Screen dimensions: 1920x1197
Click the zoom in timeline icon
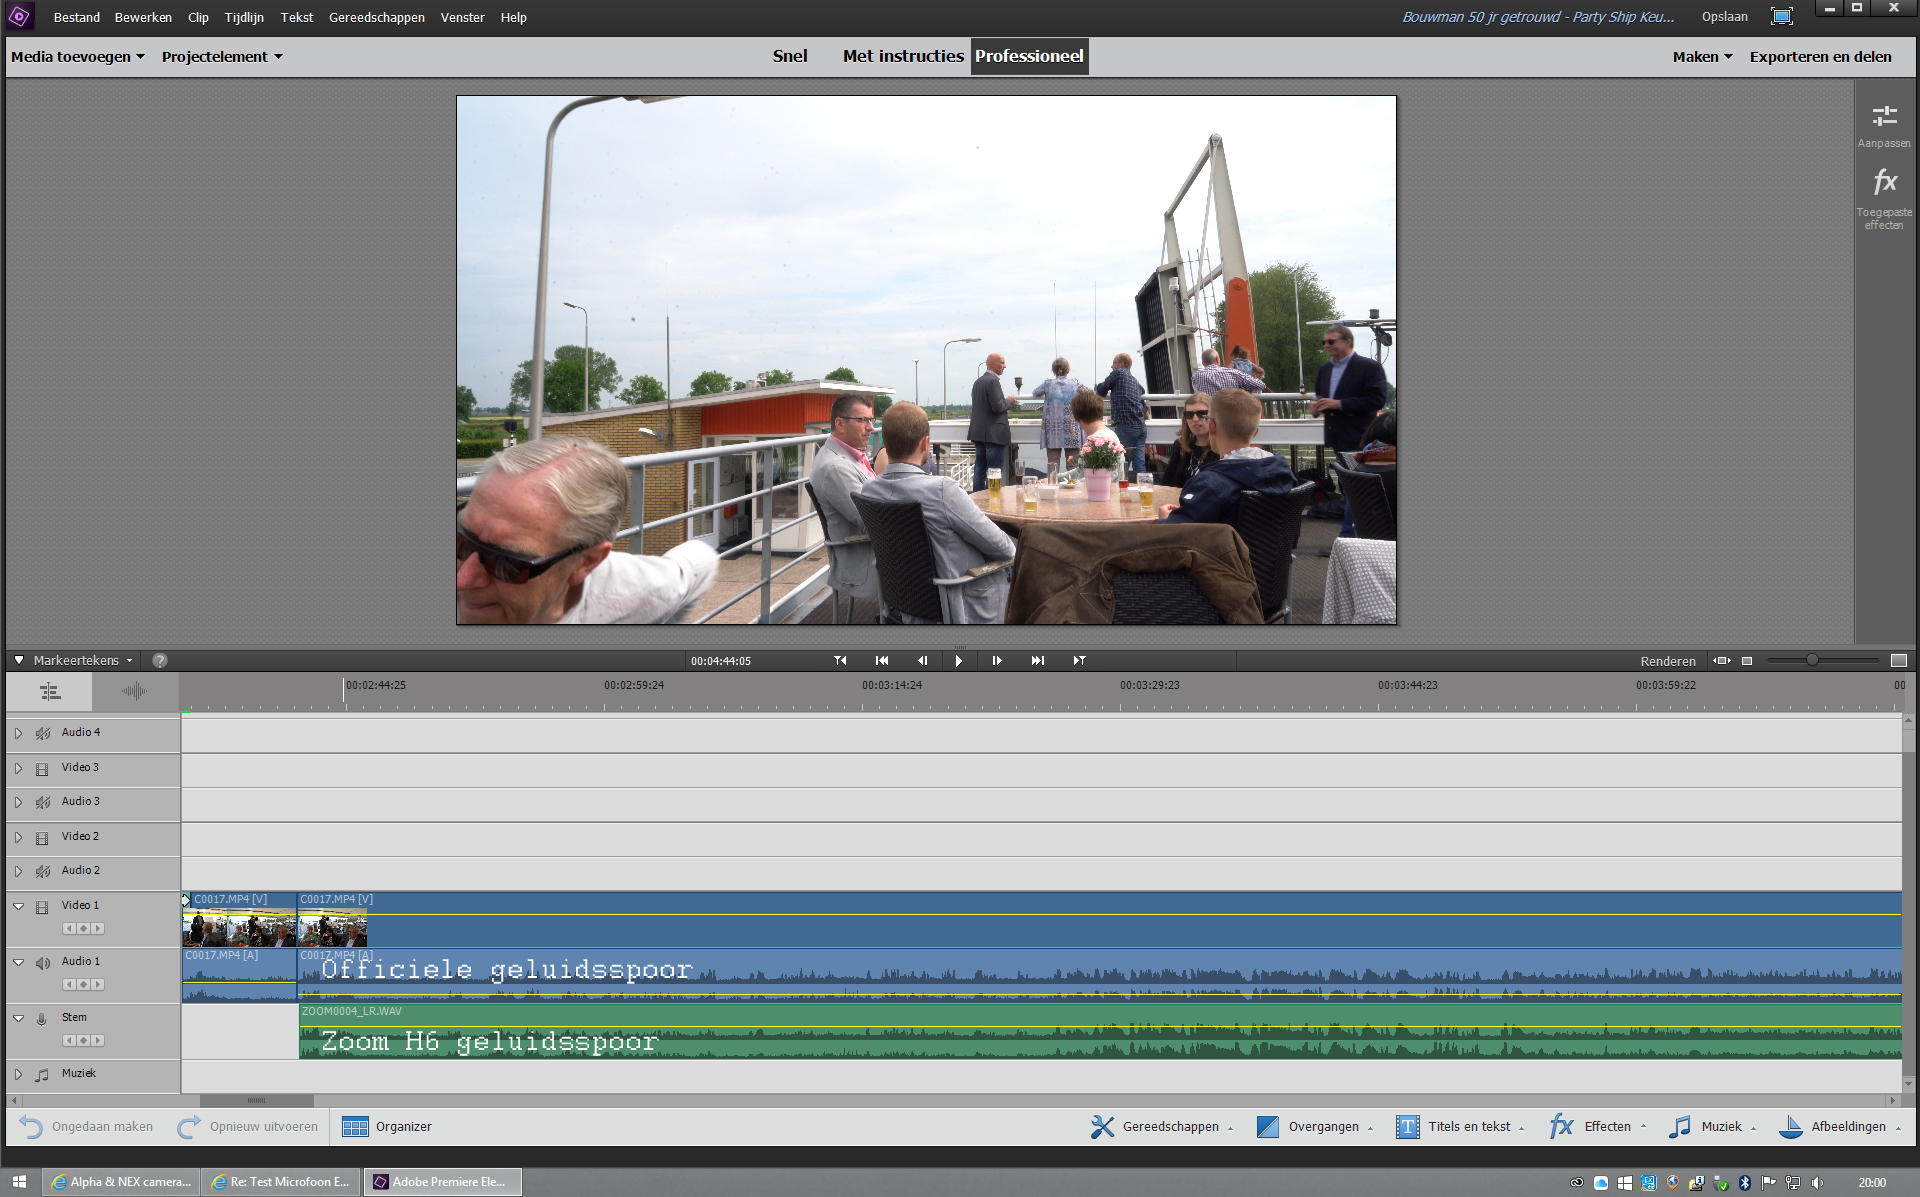pos(1899,661)
